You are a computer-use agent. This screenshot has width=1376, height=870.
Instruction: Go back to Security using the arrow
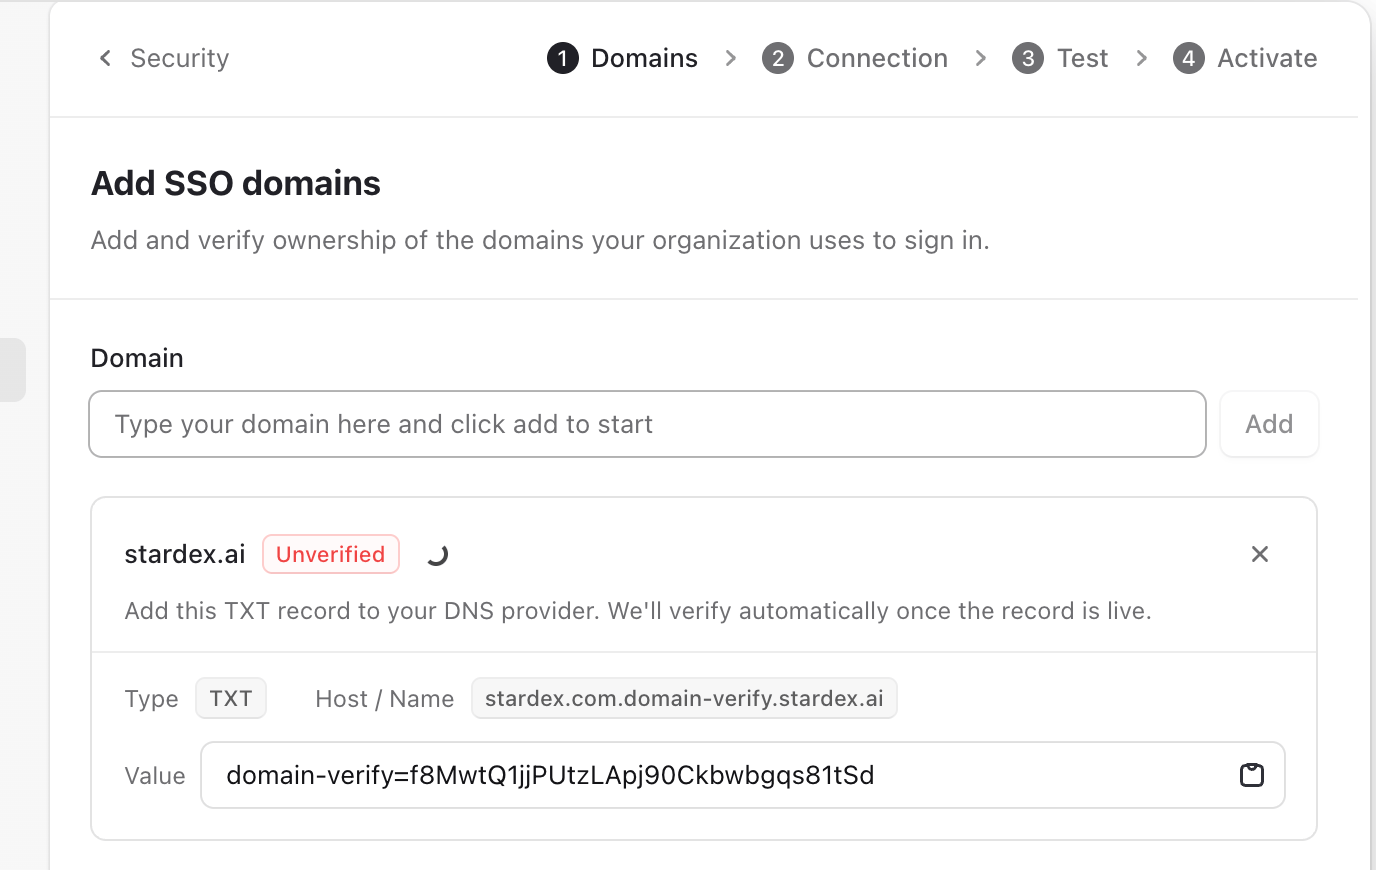click(105, 58)
